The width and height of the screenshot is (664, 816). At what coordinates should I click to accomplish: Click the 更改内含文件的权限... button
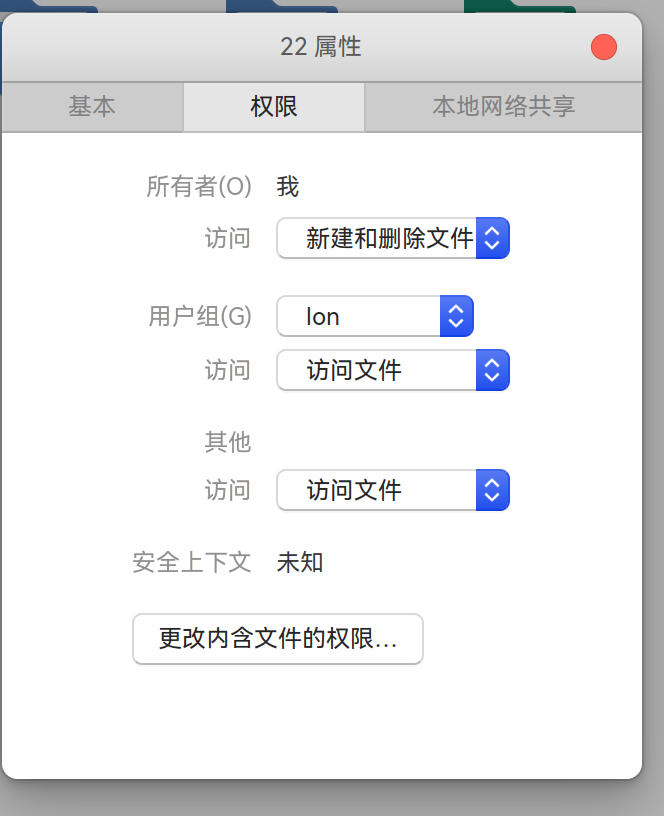point(278,639)
